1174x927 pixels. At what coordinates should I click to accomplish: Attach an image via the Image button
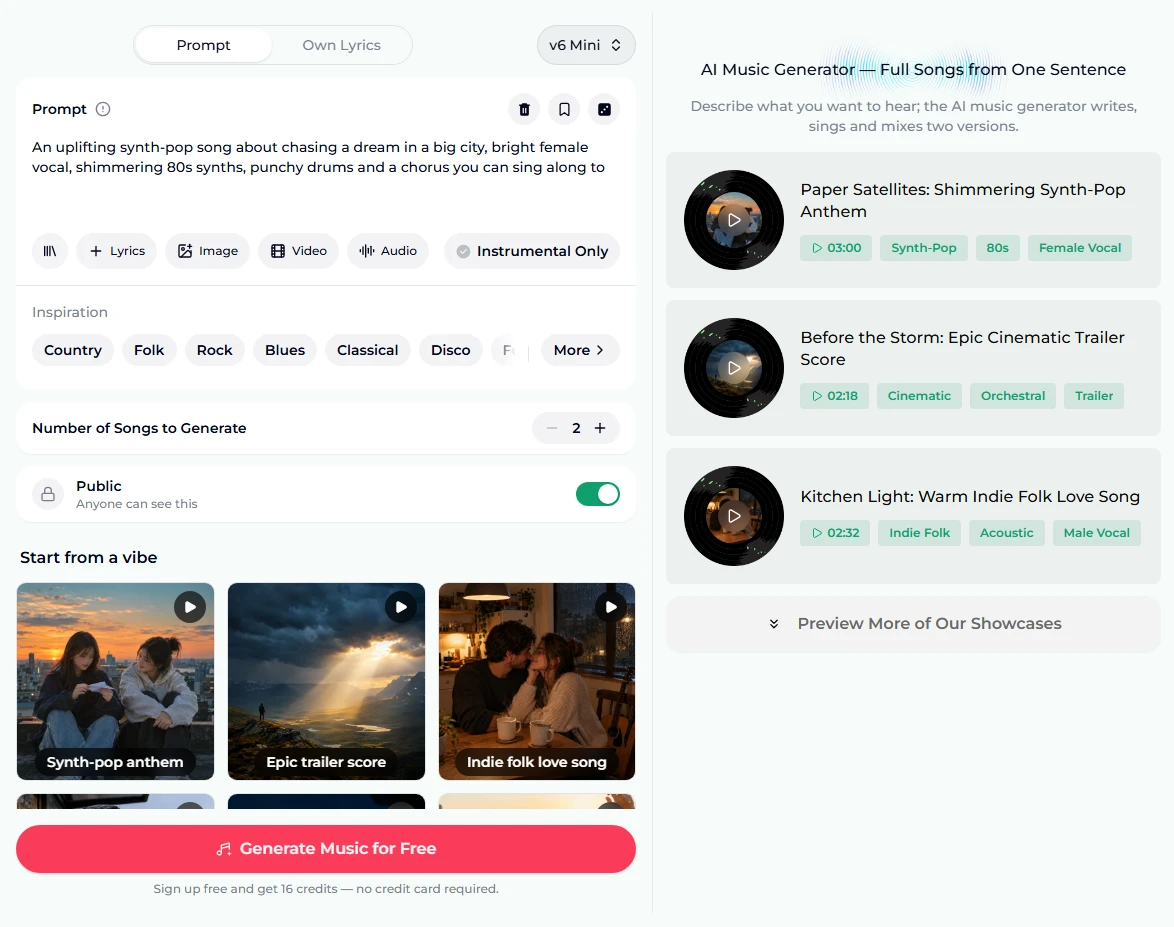(x=207, y=251)
